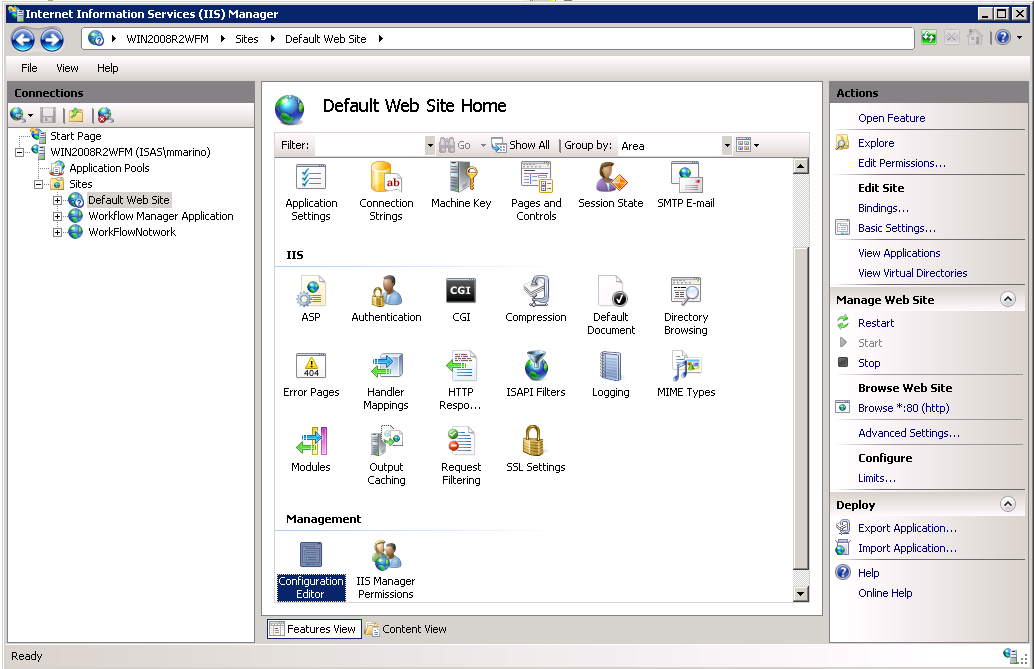Image resolution: width=1034 pixels, height=669 pixels.
Task: Expand the Default Web Site node
Action: coord(57,200)
